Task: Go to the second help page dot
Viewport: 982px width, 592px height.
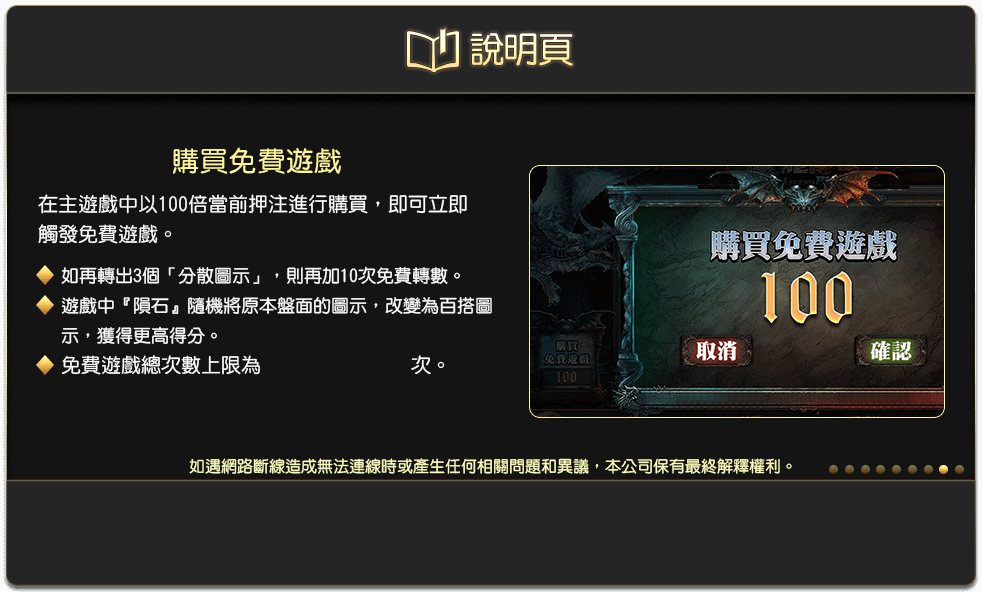Action: click(849, 469)
